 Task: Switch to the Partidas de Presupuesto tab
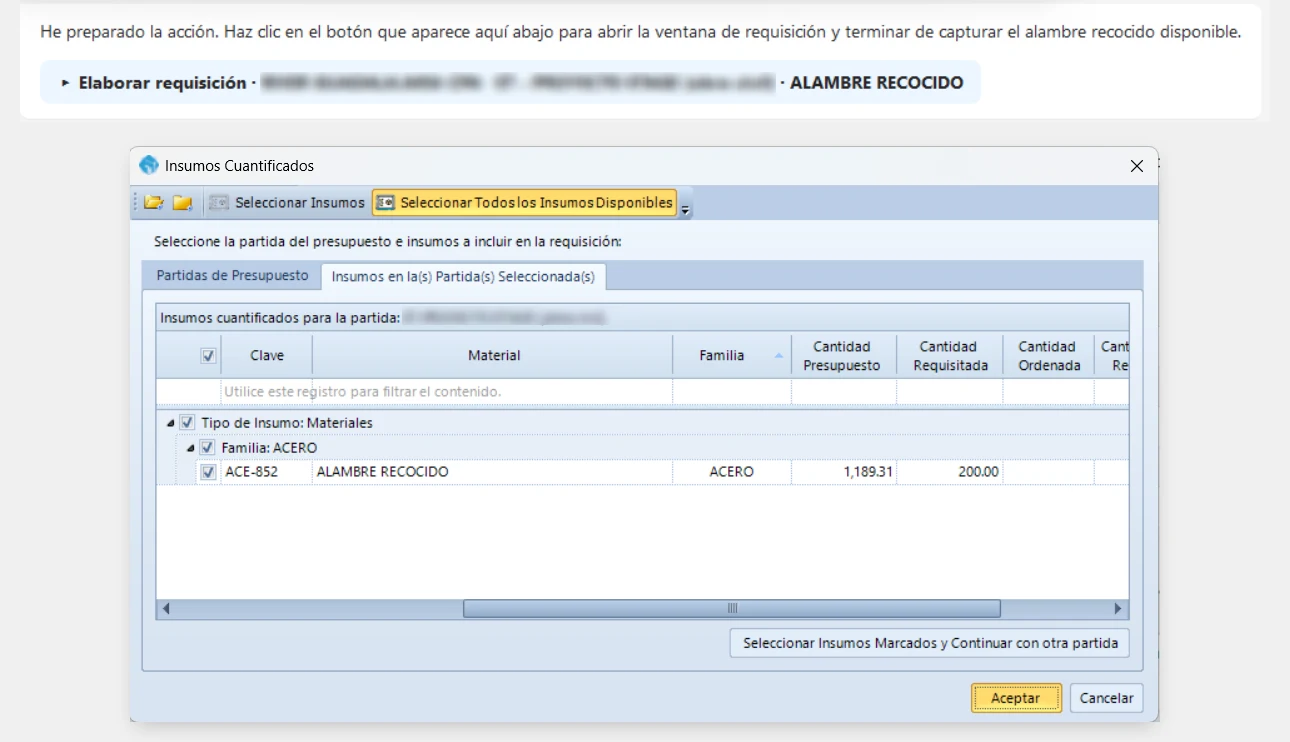coord(233,276)
